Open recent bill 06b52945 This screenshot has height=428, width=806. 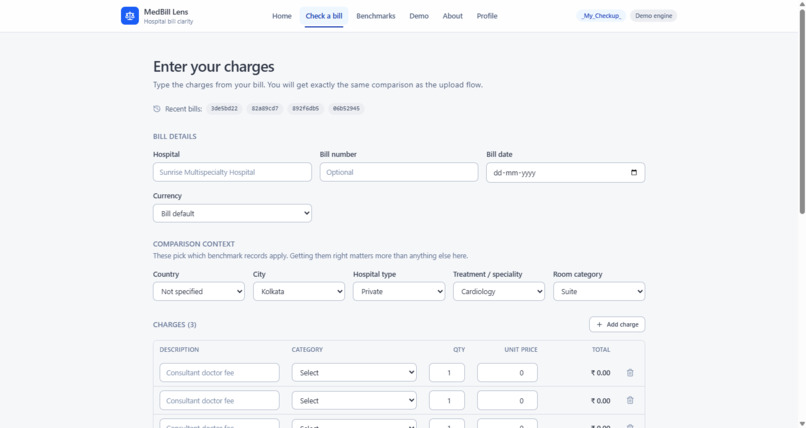[x=346, y=109]
